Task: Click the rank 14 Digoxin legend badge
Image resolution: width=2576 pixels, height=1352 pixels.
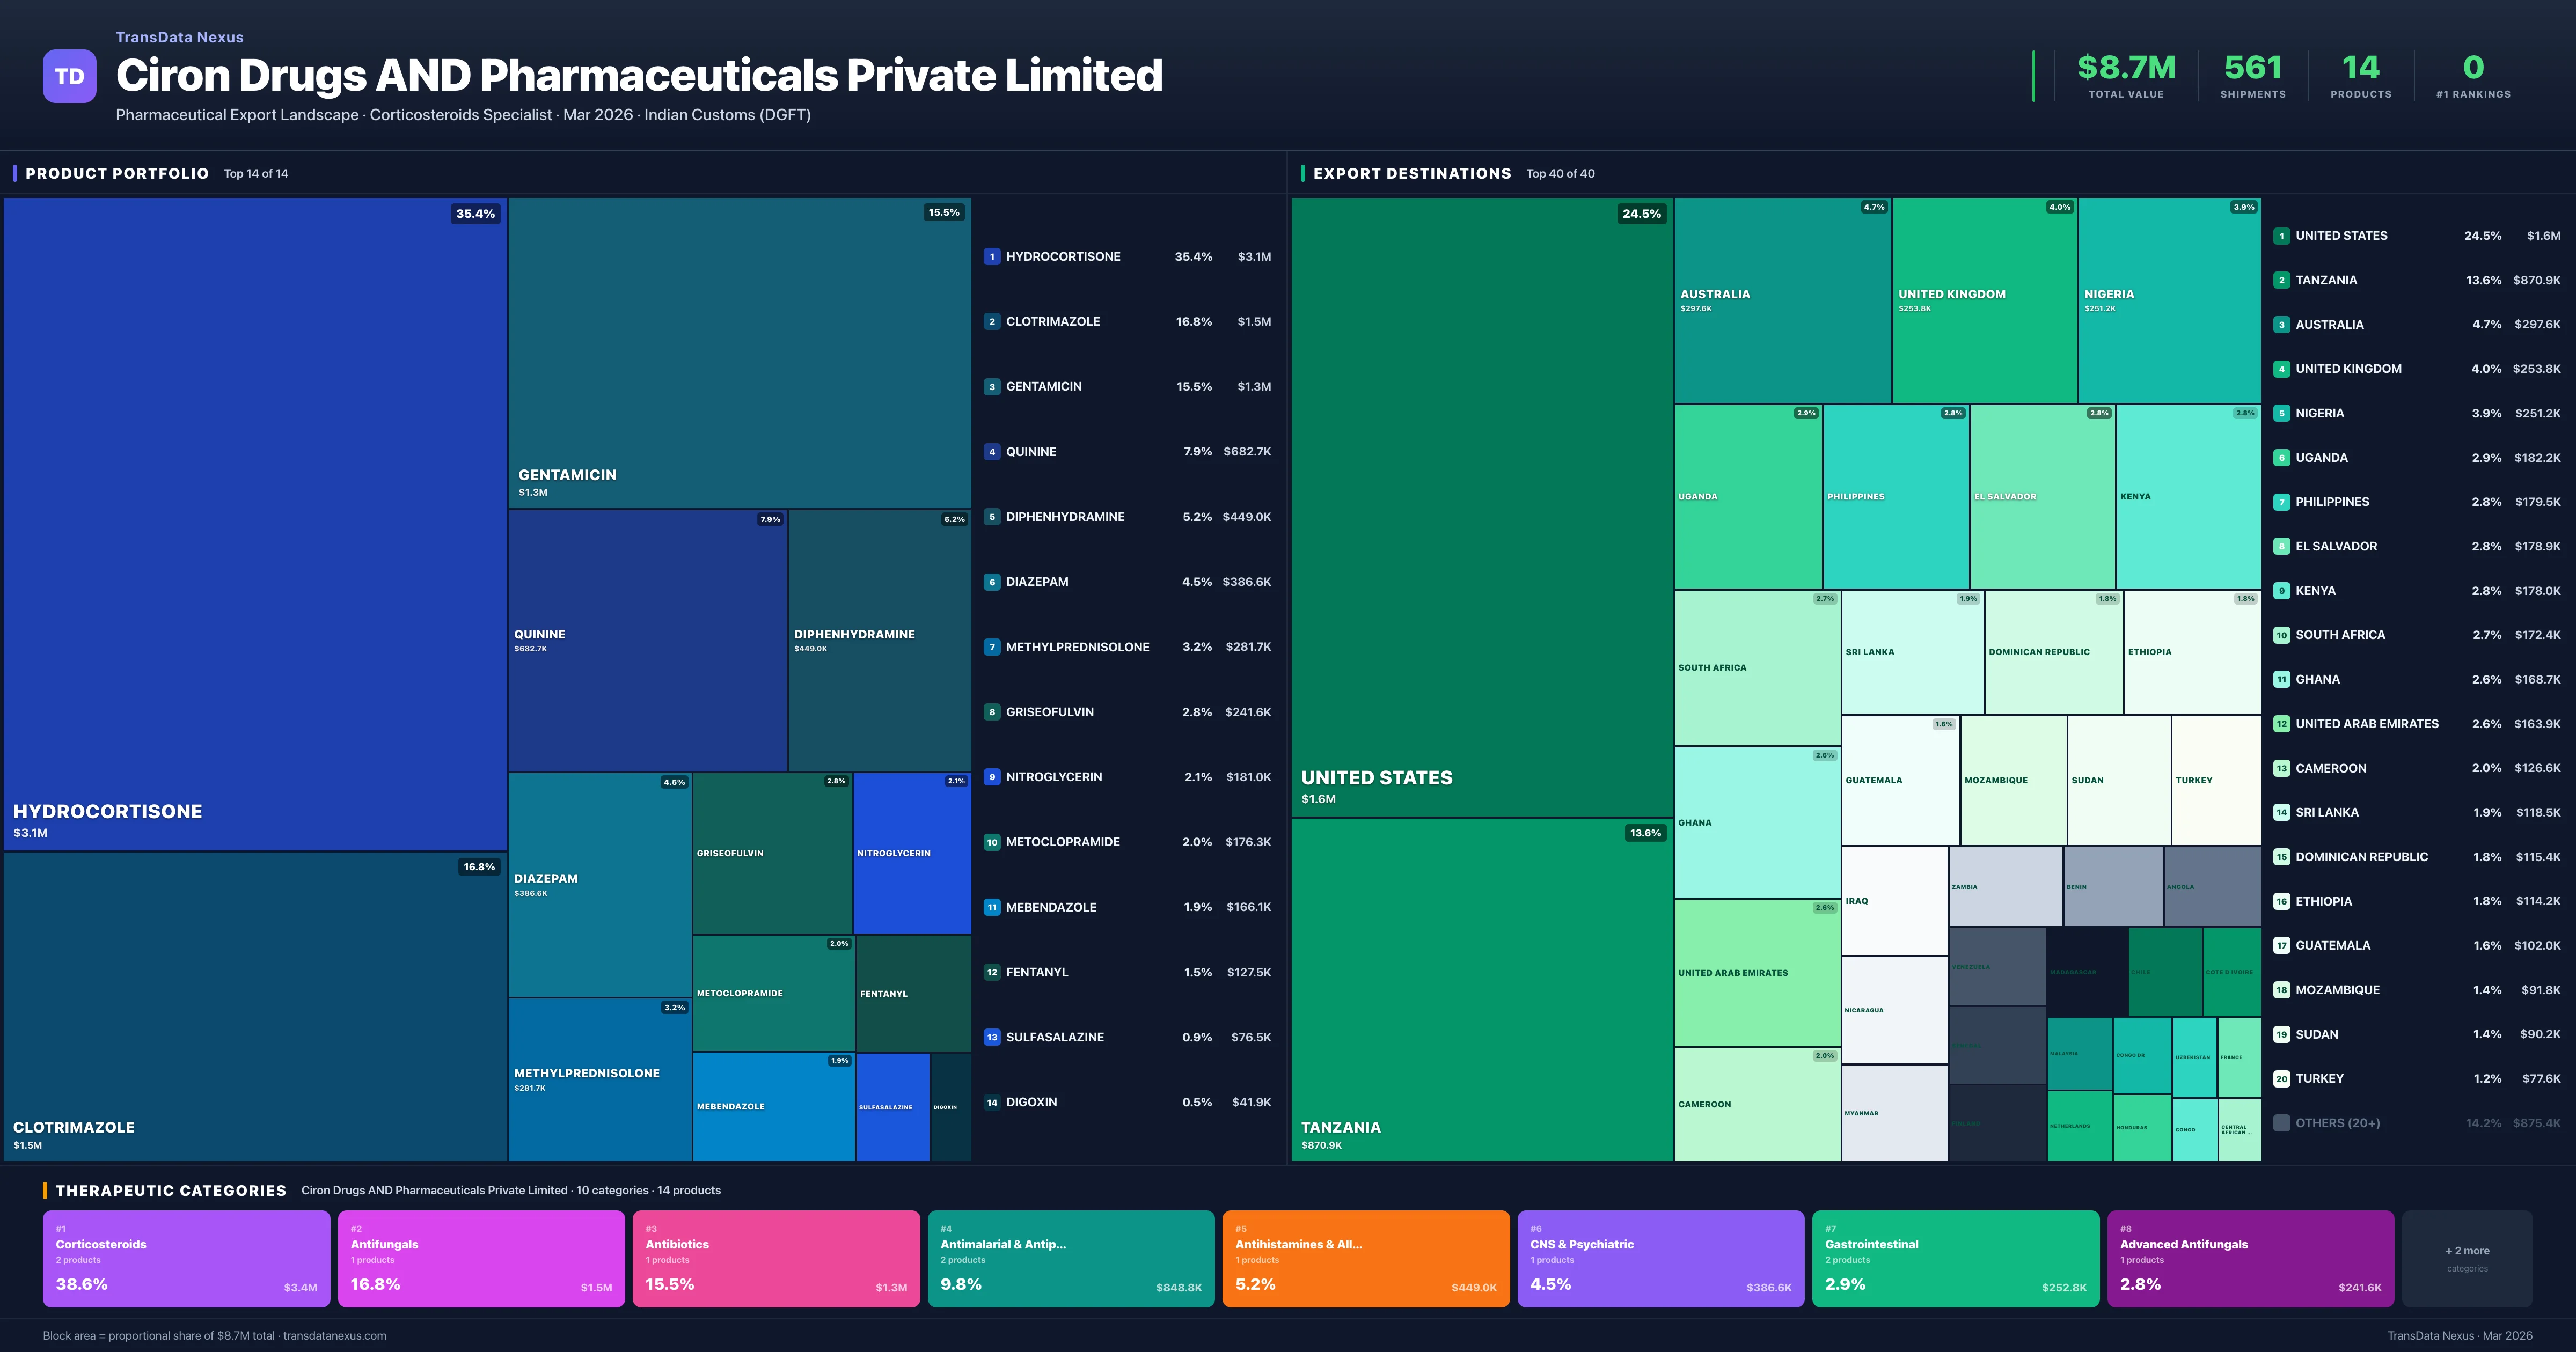Action: point(991,1102)
